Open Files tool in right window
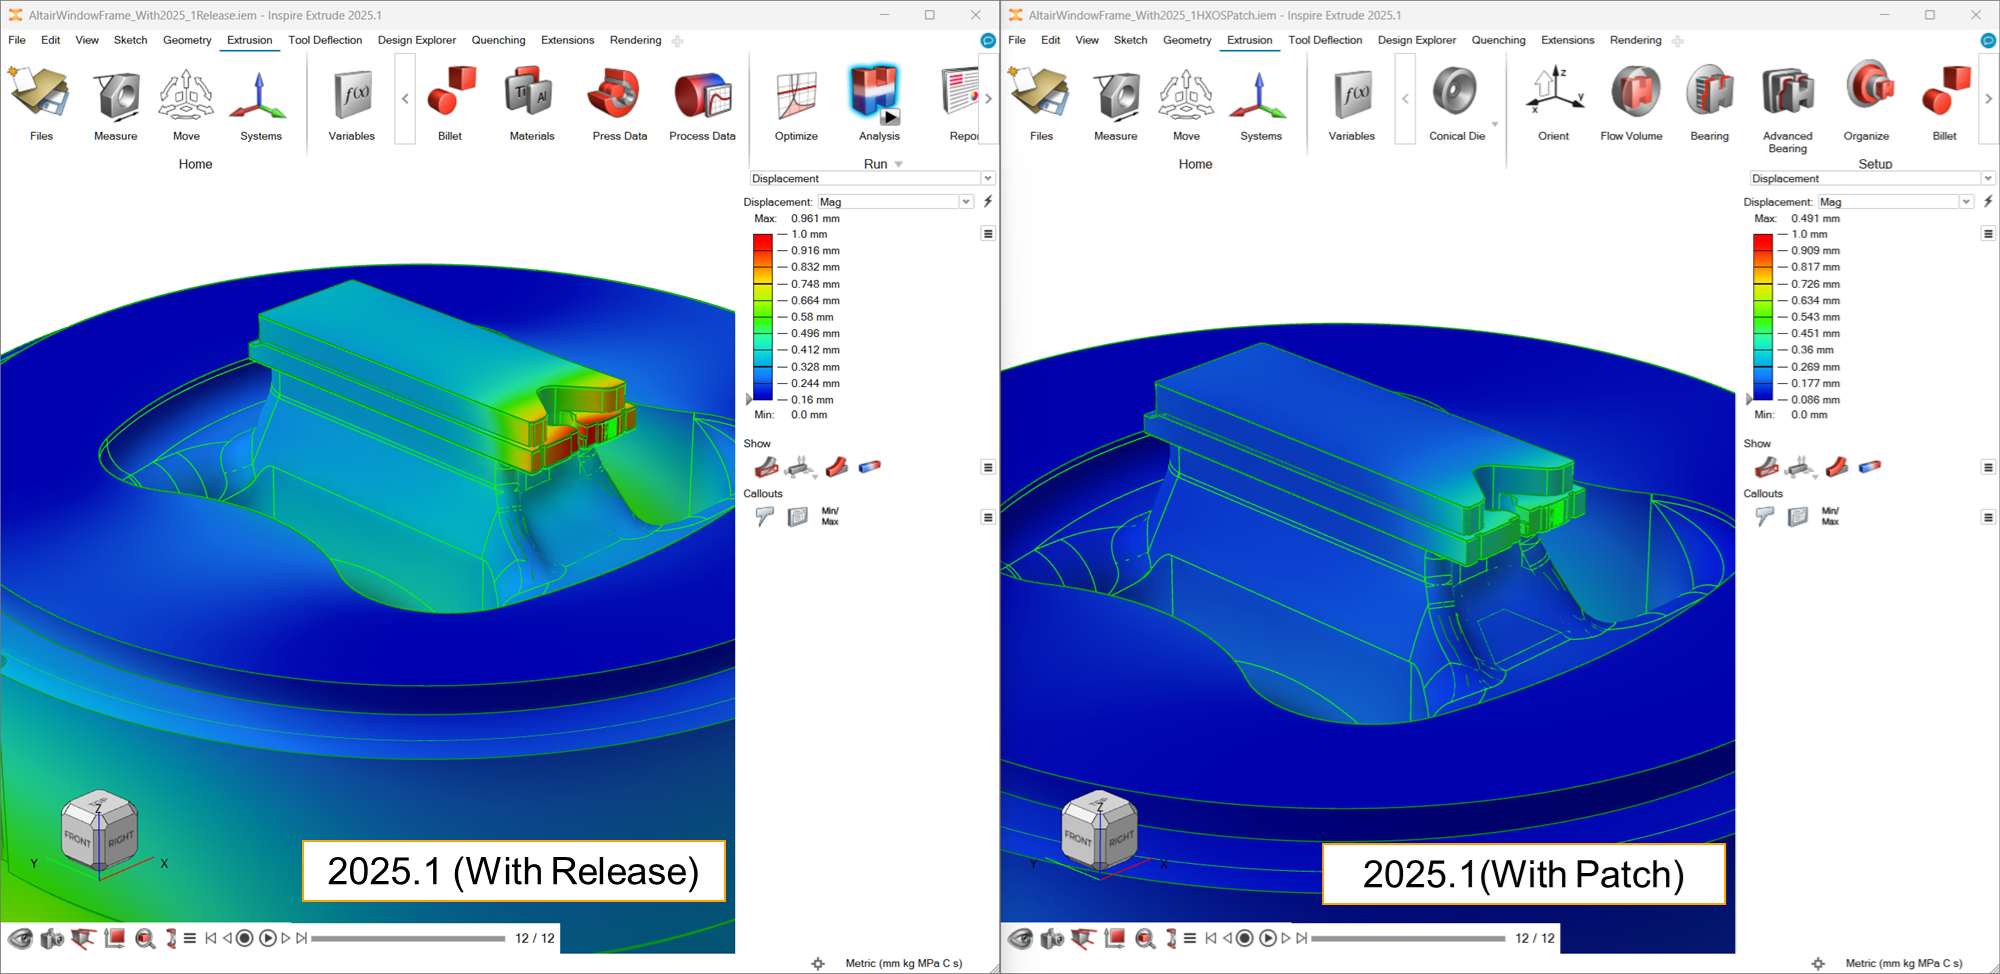This screenshot has width=2000, height=974. tap(1040, 103)
